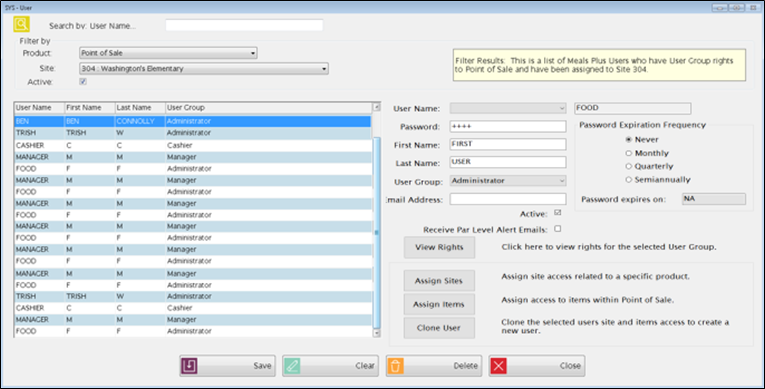Click the Save disk icon
The width and height of the screenshot is (765, 389).
pyautogui.click(x=189, y=366)
